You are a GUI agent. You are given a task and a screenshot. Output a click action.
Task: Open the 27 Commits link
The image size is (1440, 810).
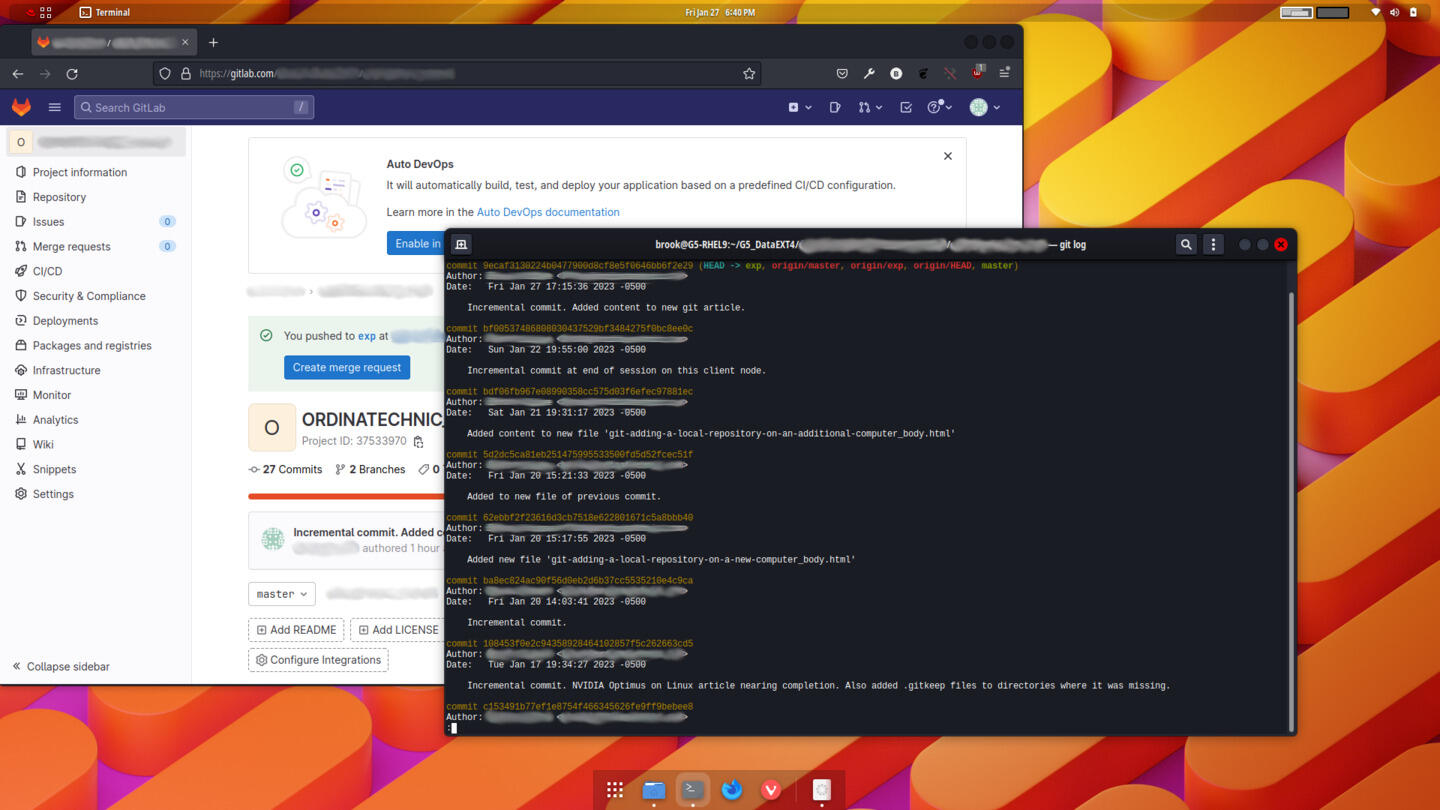tap(286, 469)
